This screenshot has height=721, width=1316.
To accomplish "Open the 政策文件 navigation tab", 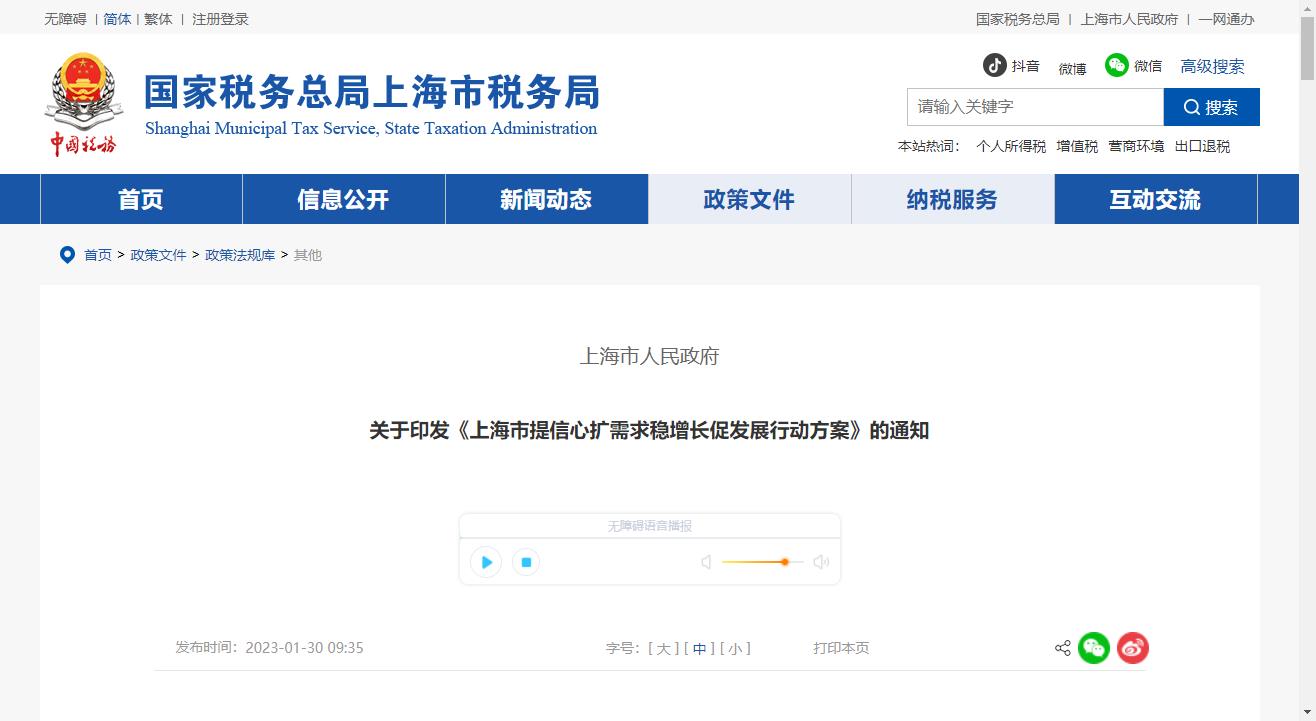I will 749,199.
